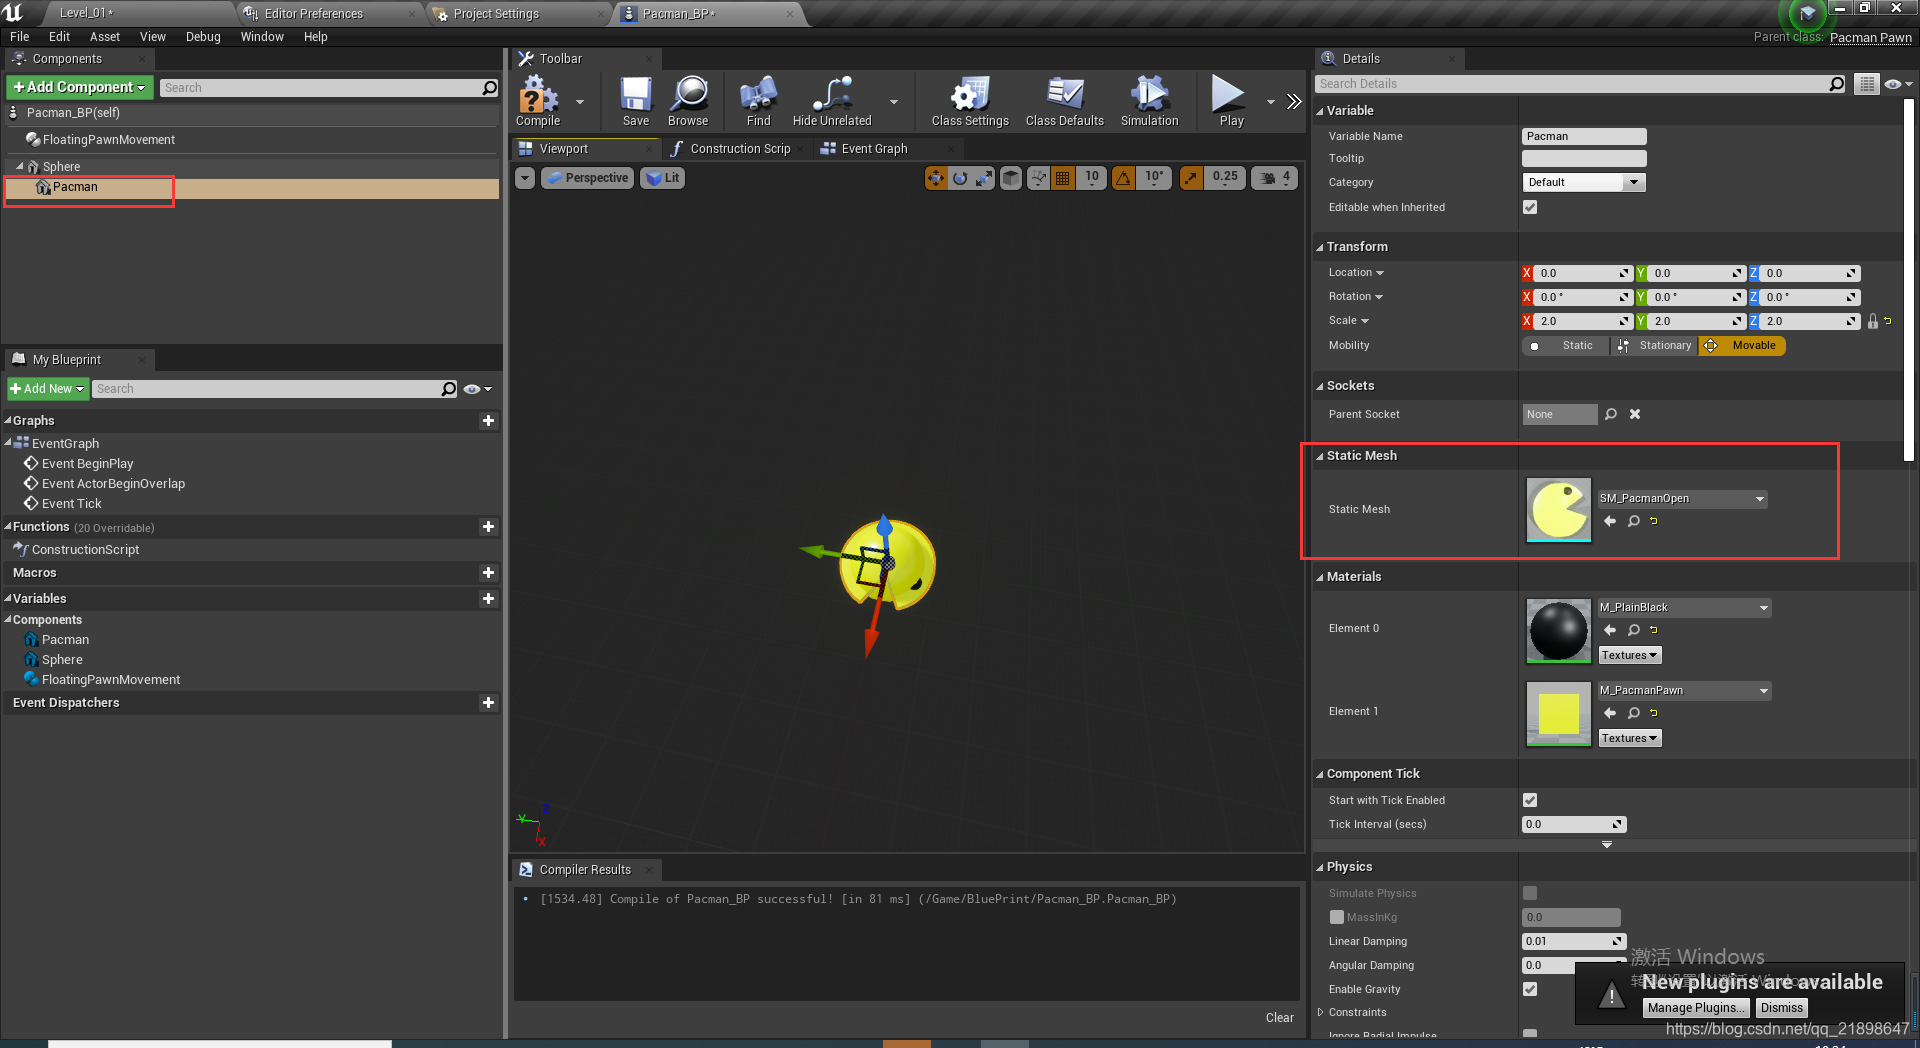Clear Parent Socket with X icon
The image size is (1920, 1048).
pos(1635,414)
